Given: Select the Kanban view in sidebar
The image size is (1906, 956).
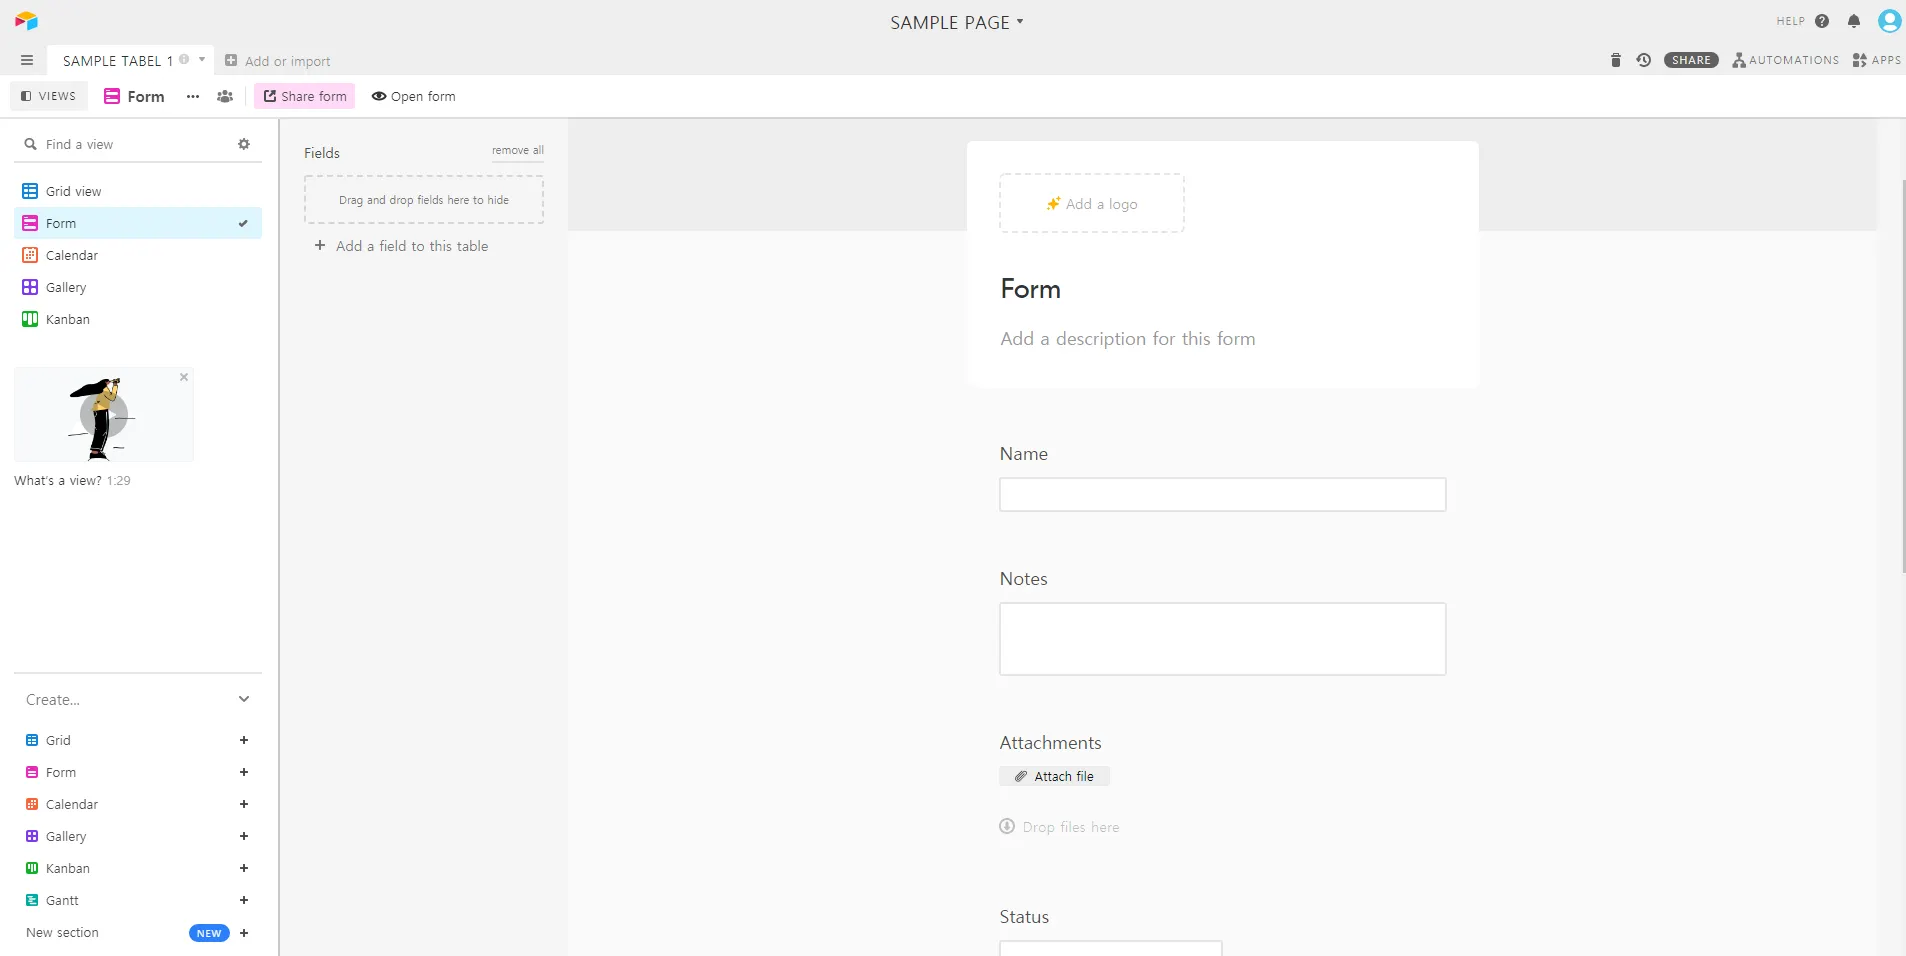Looking at the screenshot, I should (68, 319).
